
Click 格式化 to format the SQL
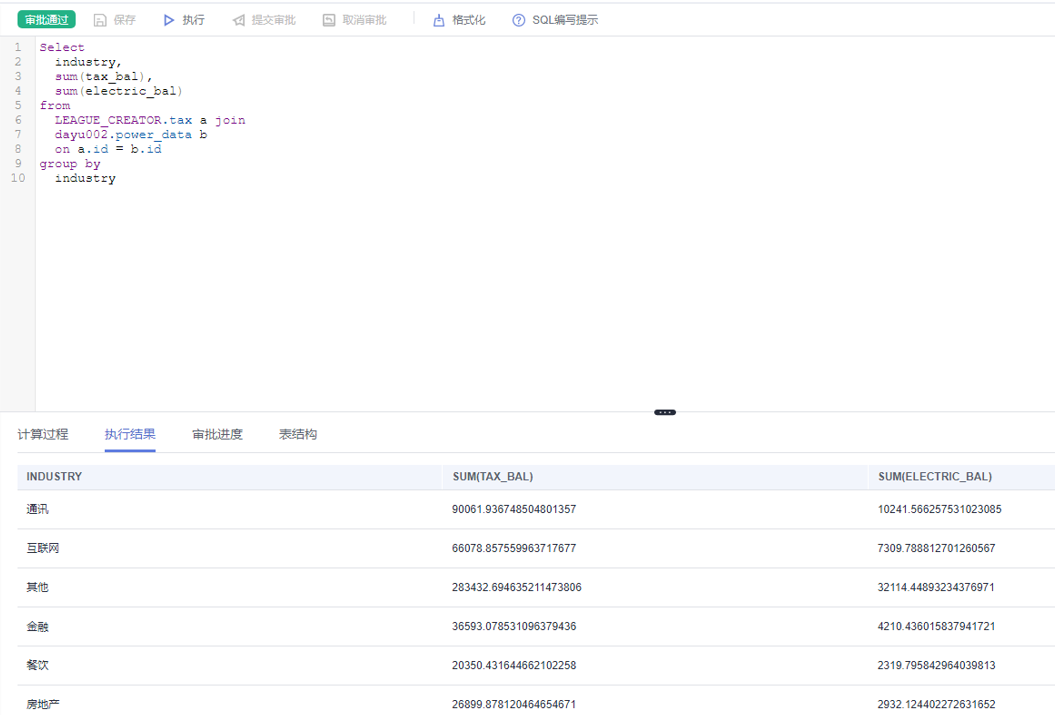[468, 20]
